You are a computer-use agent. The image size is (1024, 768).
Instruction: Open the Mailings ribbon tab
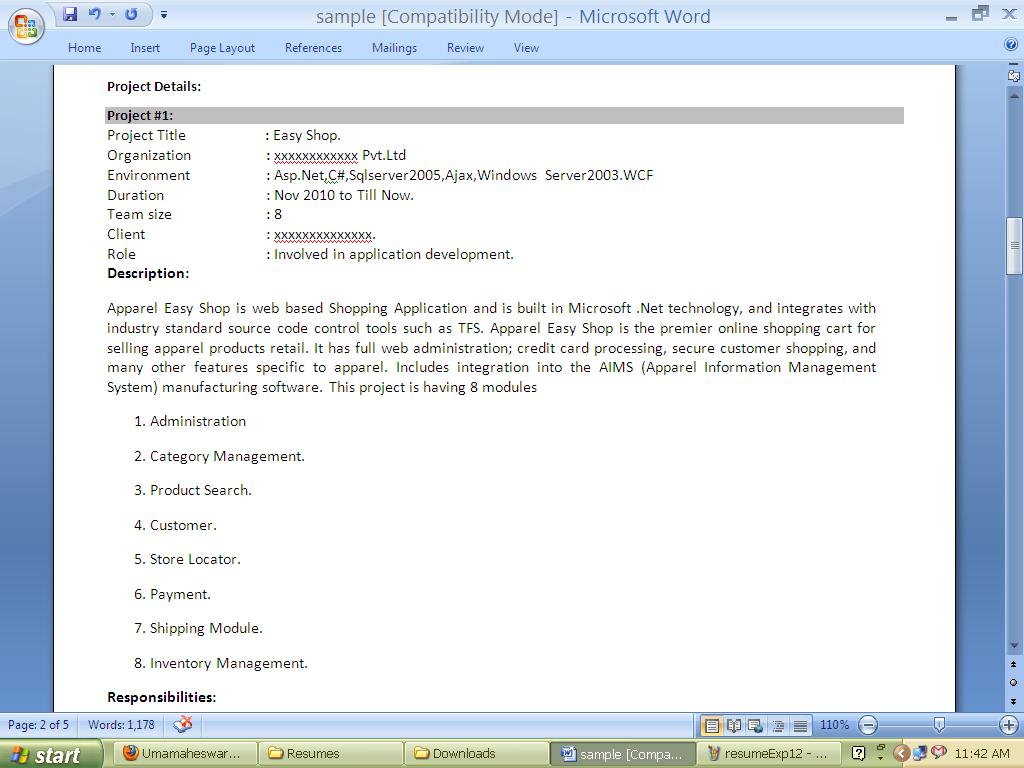pyautogui.click(x=394, y=48)
